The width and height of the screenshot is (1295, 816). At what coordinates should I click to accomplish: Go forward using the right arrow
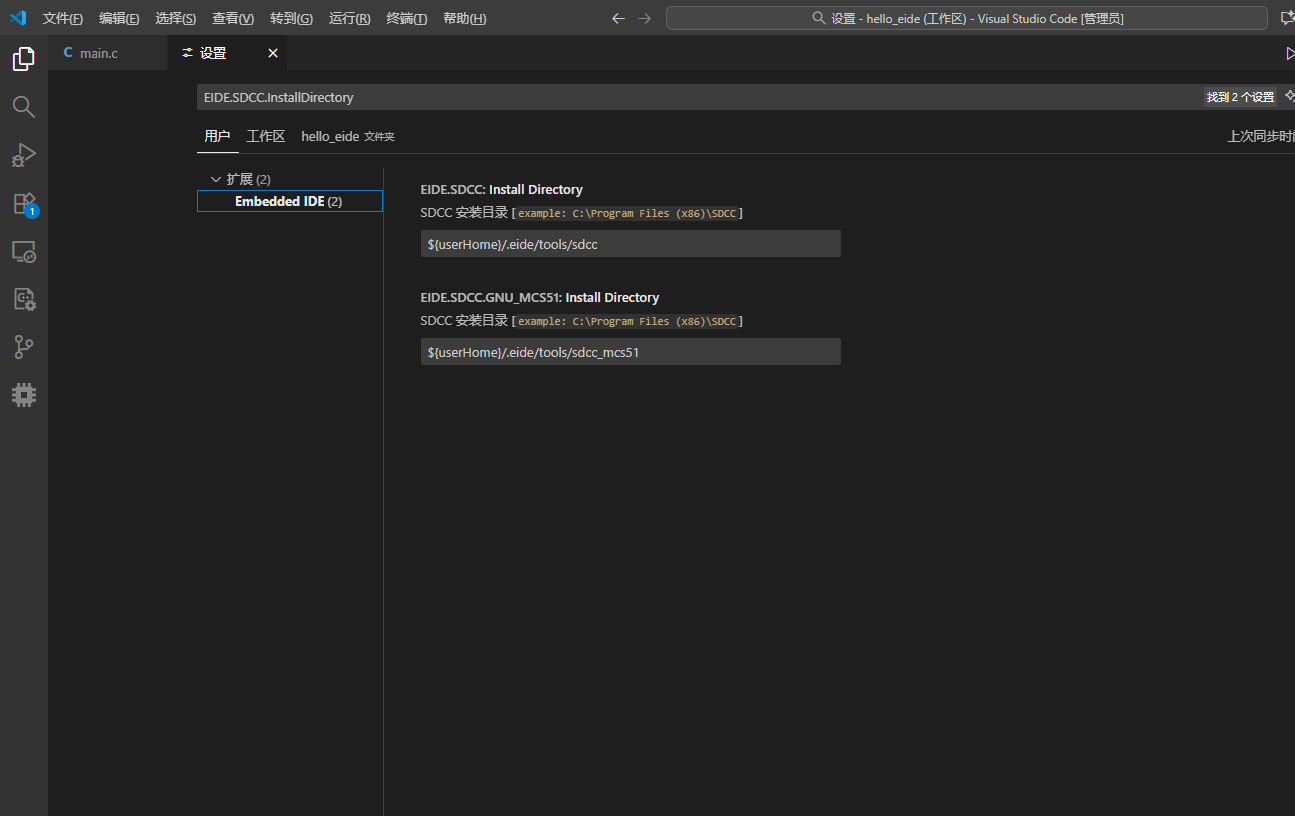tap(645, 18)
